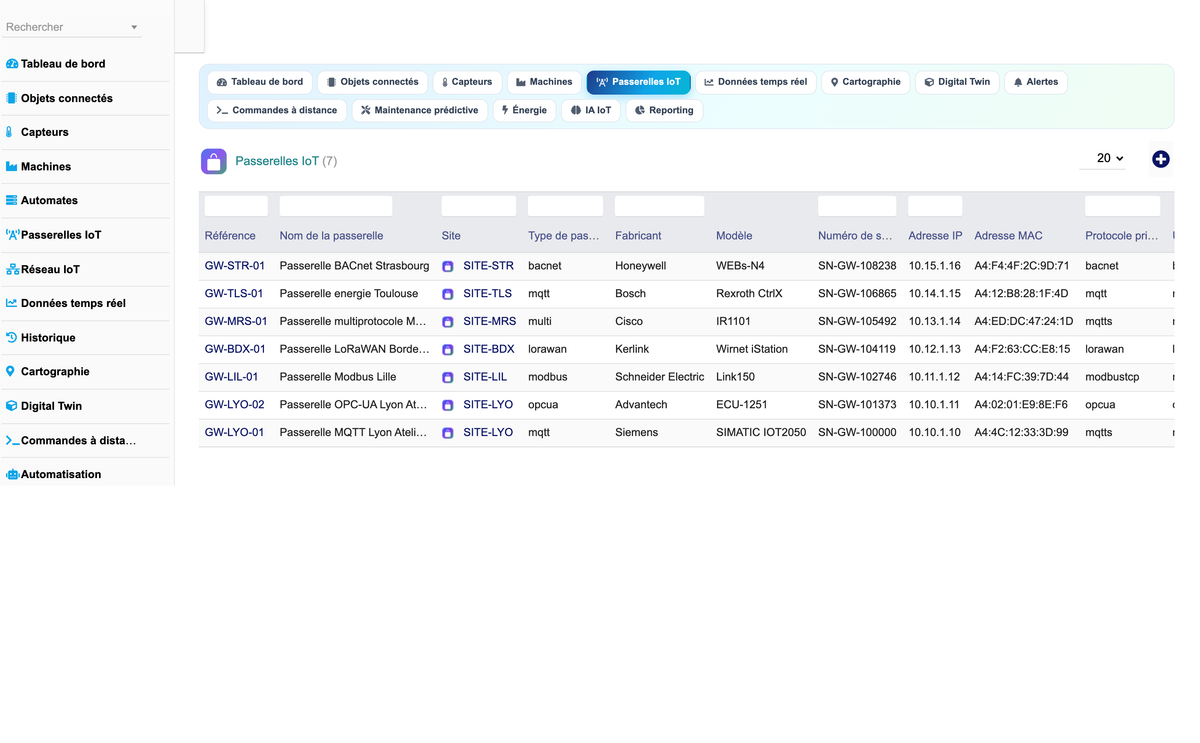Follow the SITE-STR site link
This screenshot has width=1200, height=743.
point(488,266)
